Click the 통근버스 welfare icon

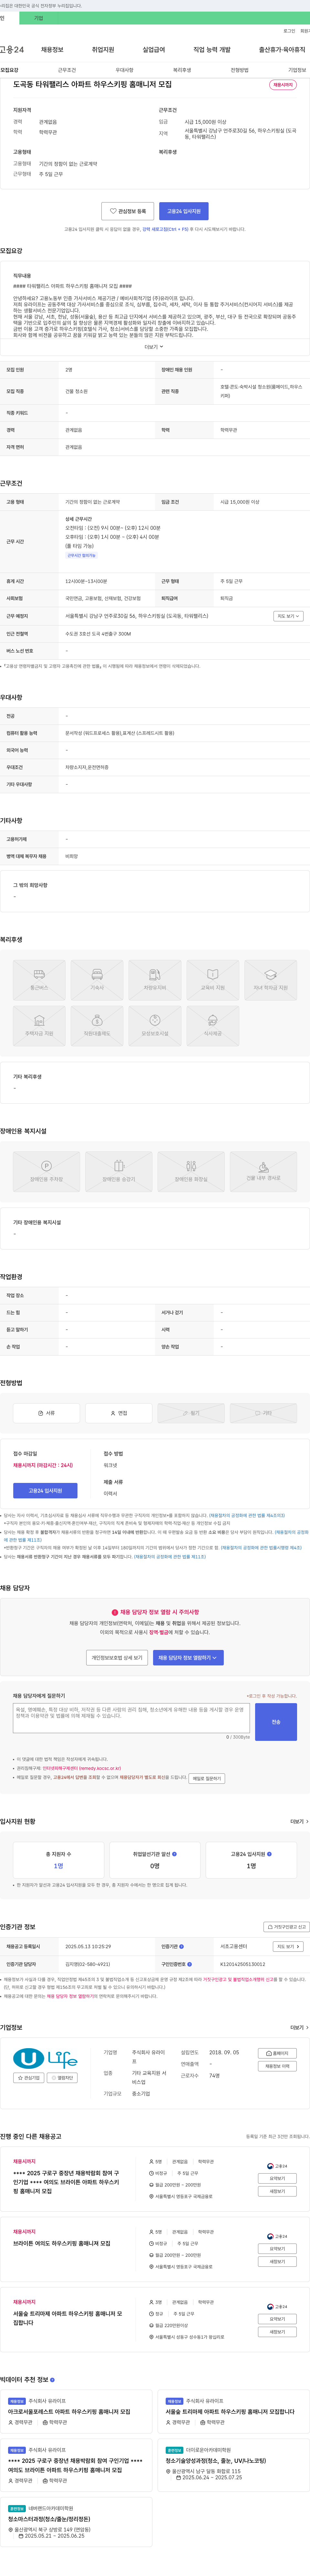[39, 980]
